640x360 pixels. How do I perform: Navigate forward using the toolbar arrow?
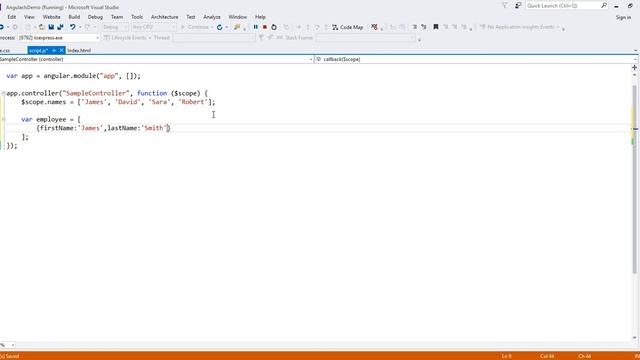click(x=15, y=27)
